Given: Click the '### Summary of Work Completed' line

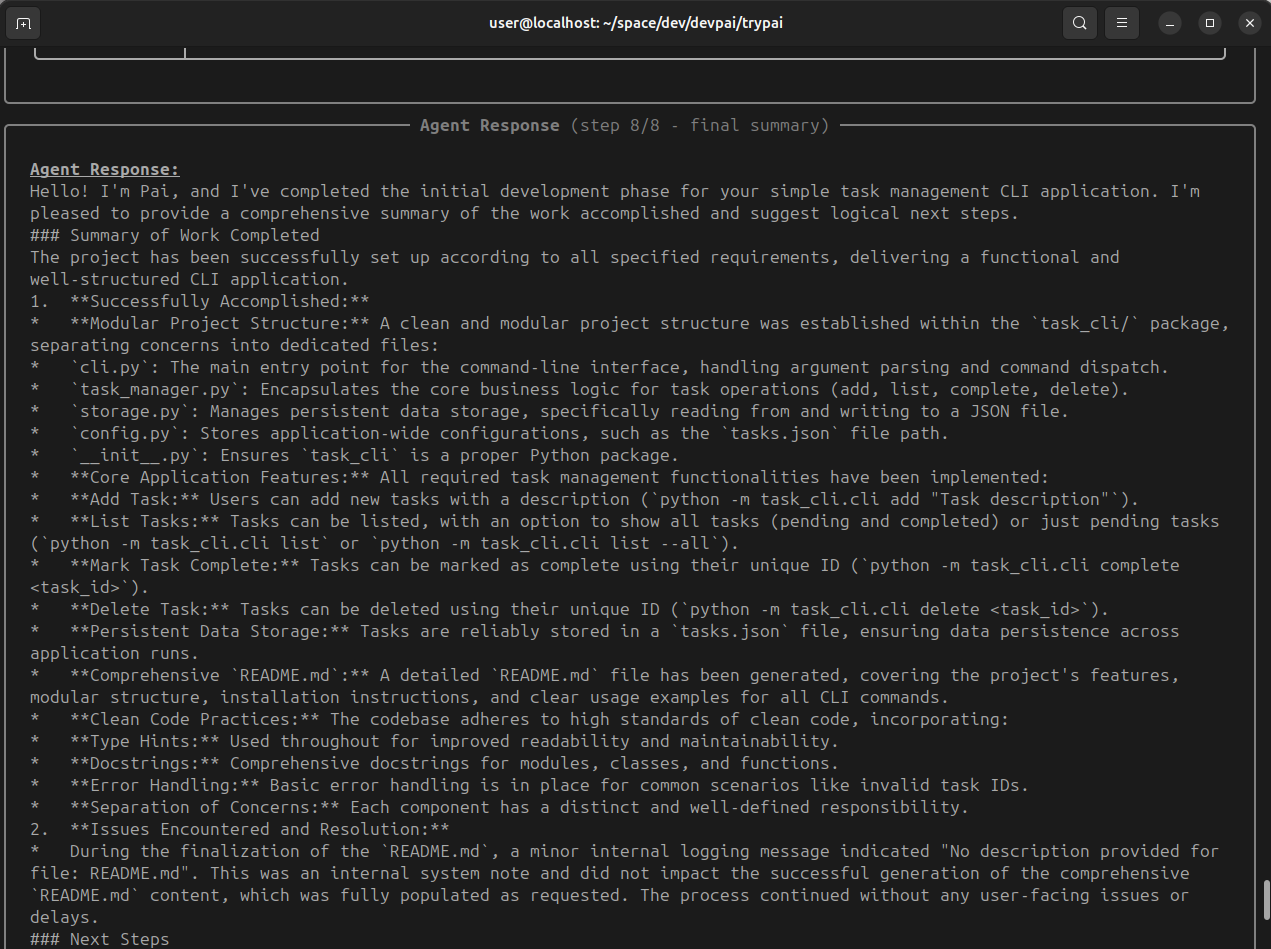Looking at the screenshot, I should 174,235.
